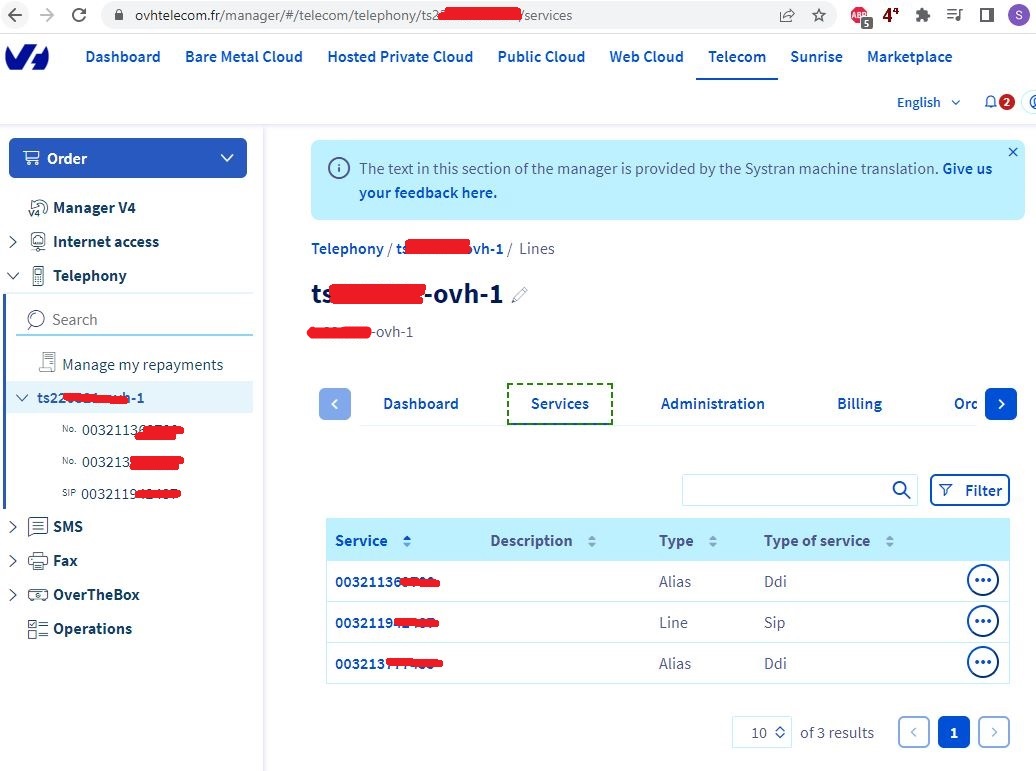The height and width of the screenshot is (771, 1036).
Task: Open the Manage my repayments link
Action: pyautogui.click(x=142, y=365)
